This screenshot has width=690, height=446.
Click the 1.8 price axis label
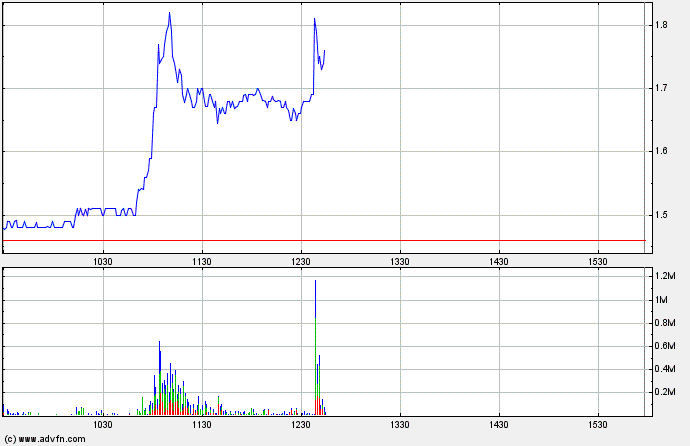pyautogui.click(x=661, y=25)
